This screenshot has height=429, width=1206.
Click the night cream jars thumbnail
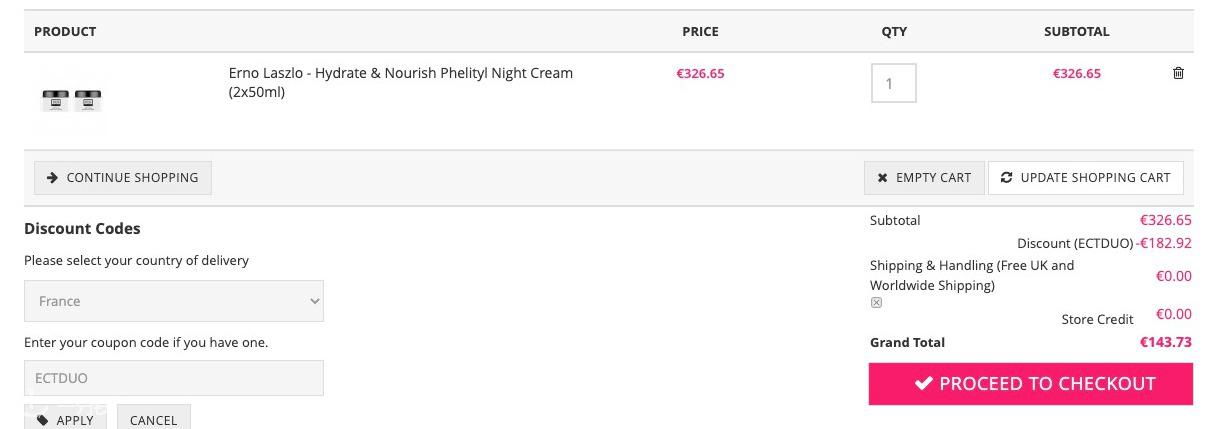(x=72, y=100)
